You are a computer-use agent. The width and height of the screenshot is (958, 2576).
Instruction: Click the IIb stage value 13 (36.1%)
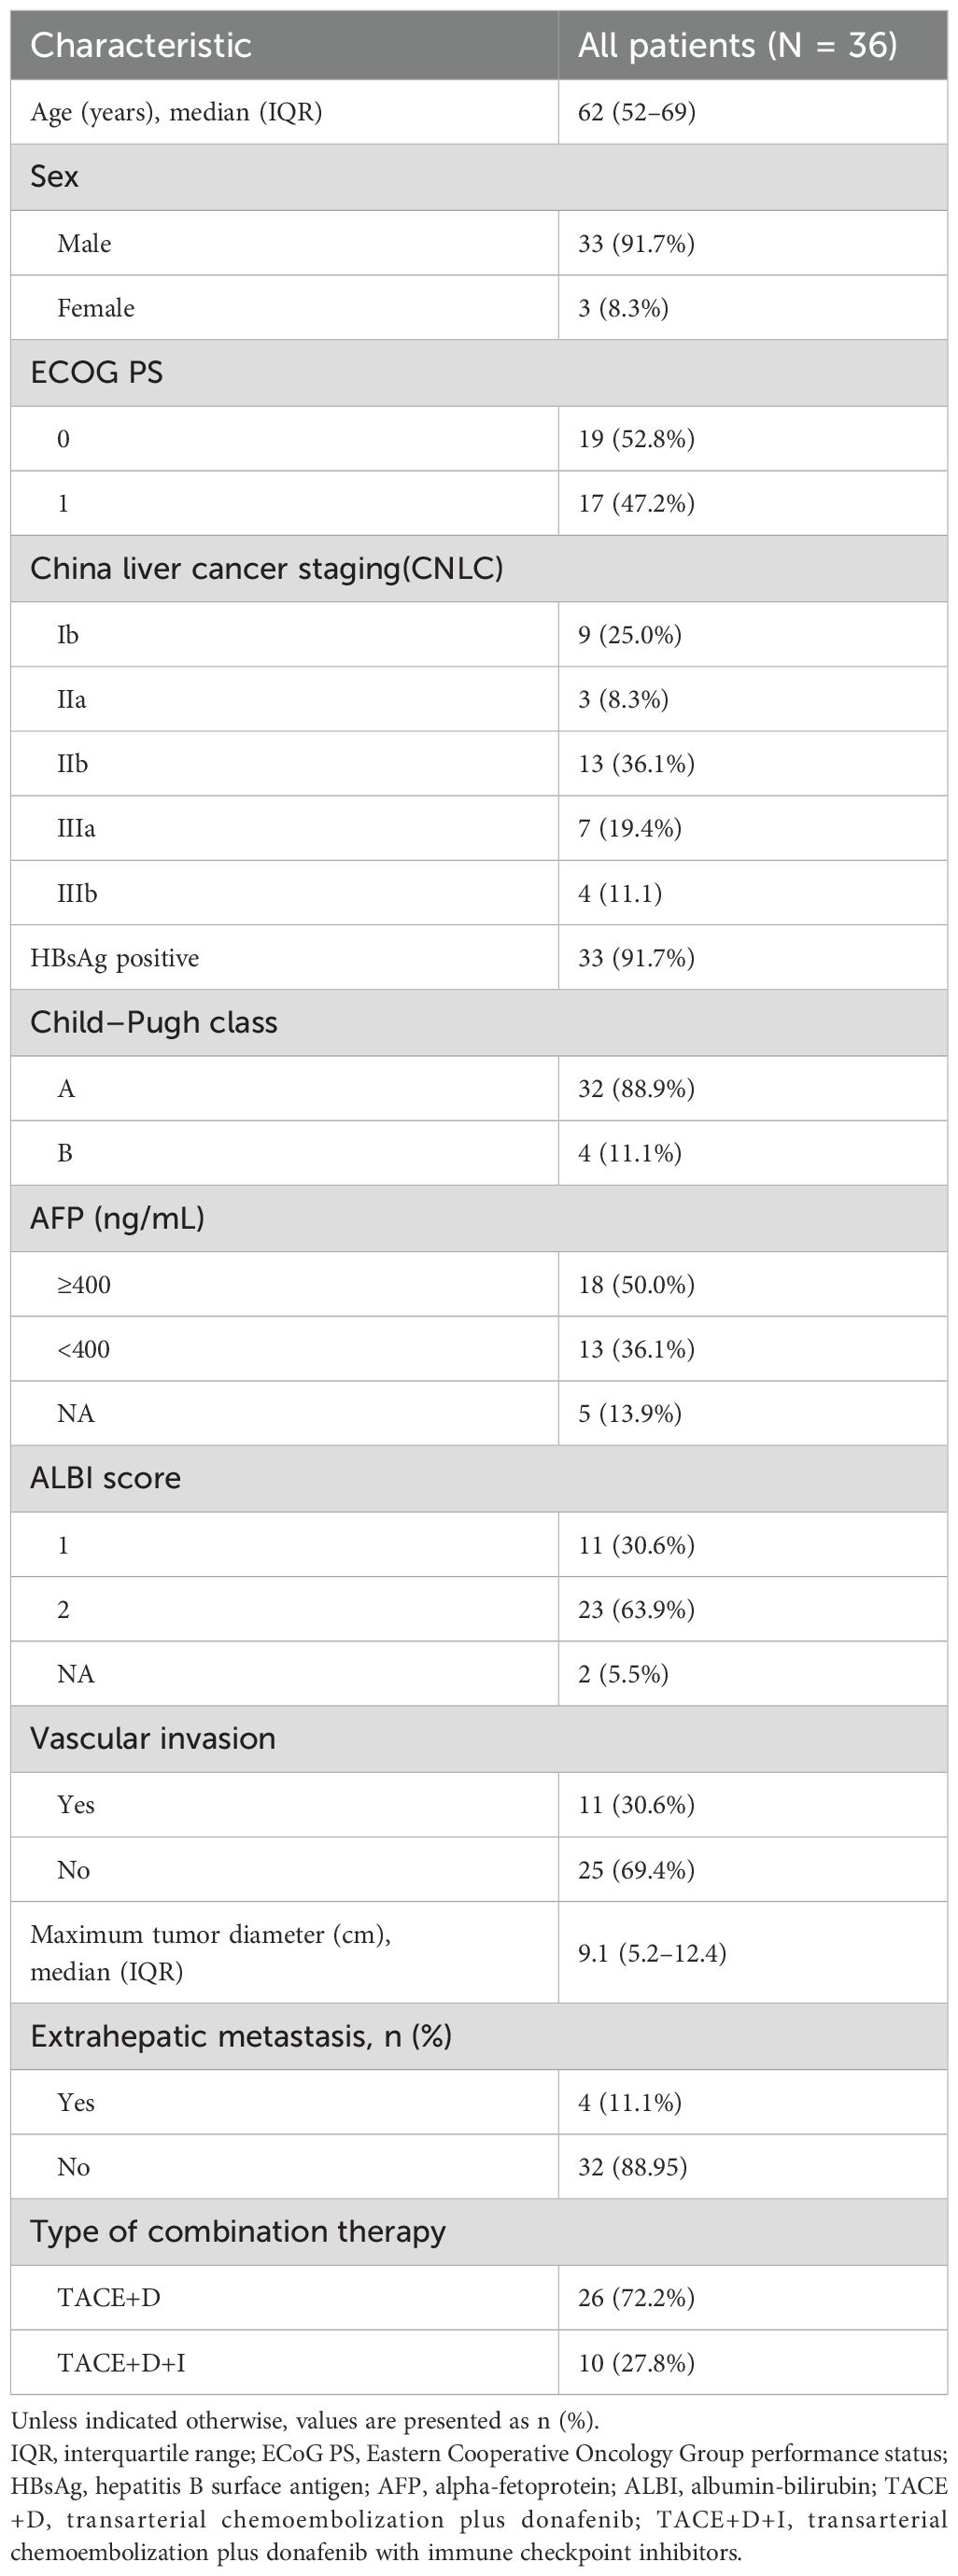tap(636, 764)
